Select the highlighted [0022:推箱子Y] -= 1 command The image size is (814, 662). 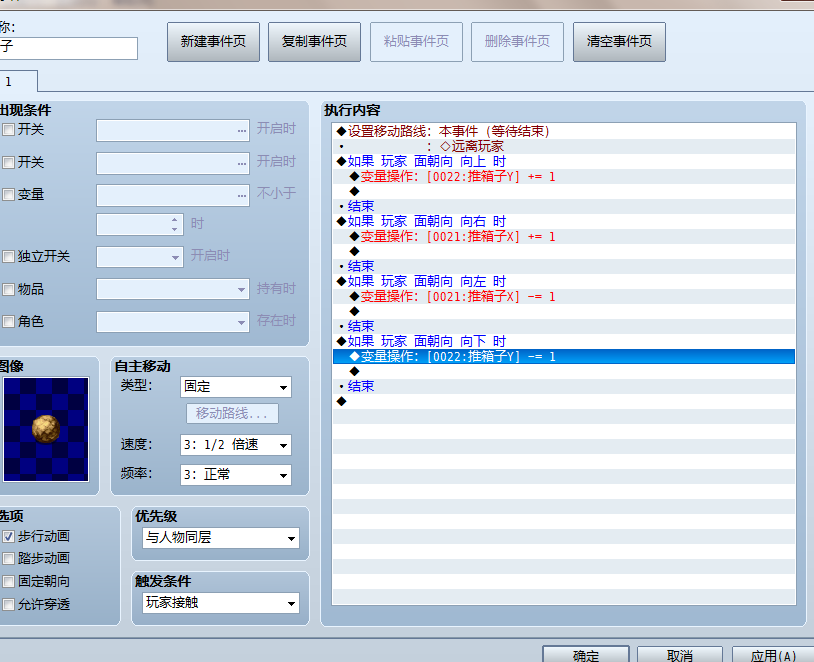point(564,357)
